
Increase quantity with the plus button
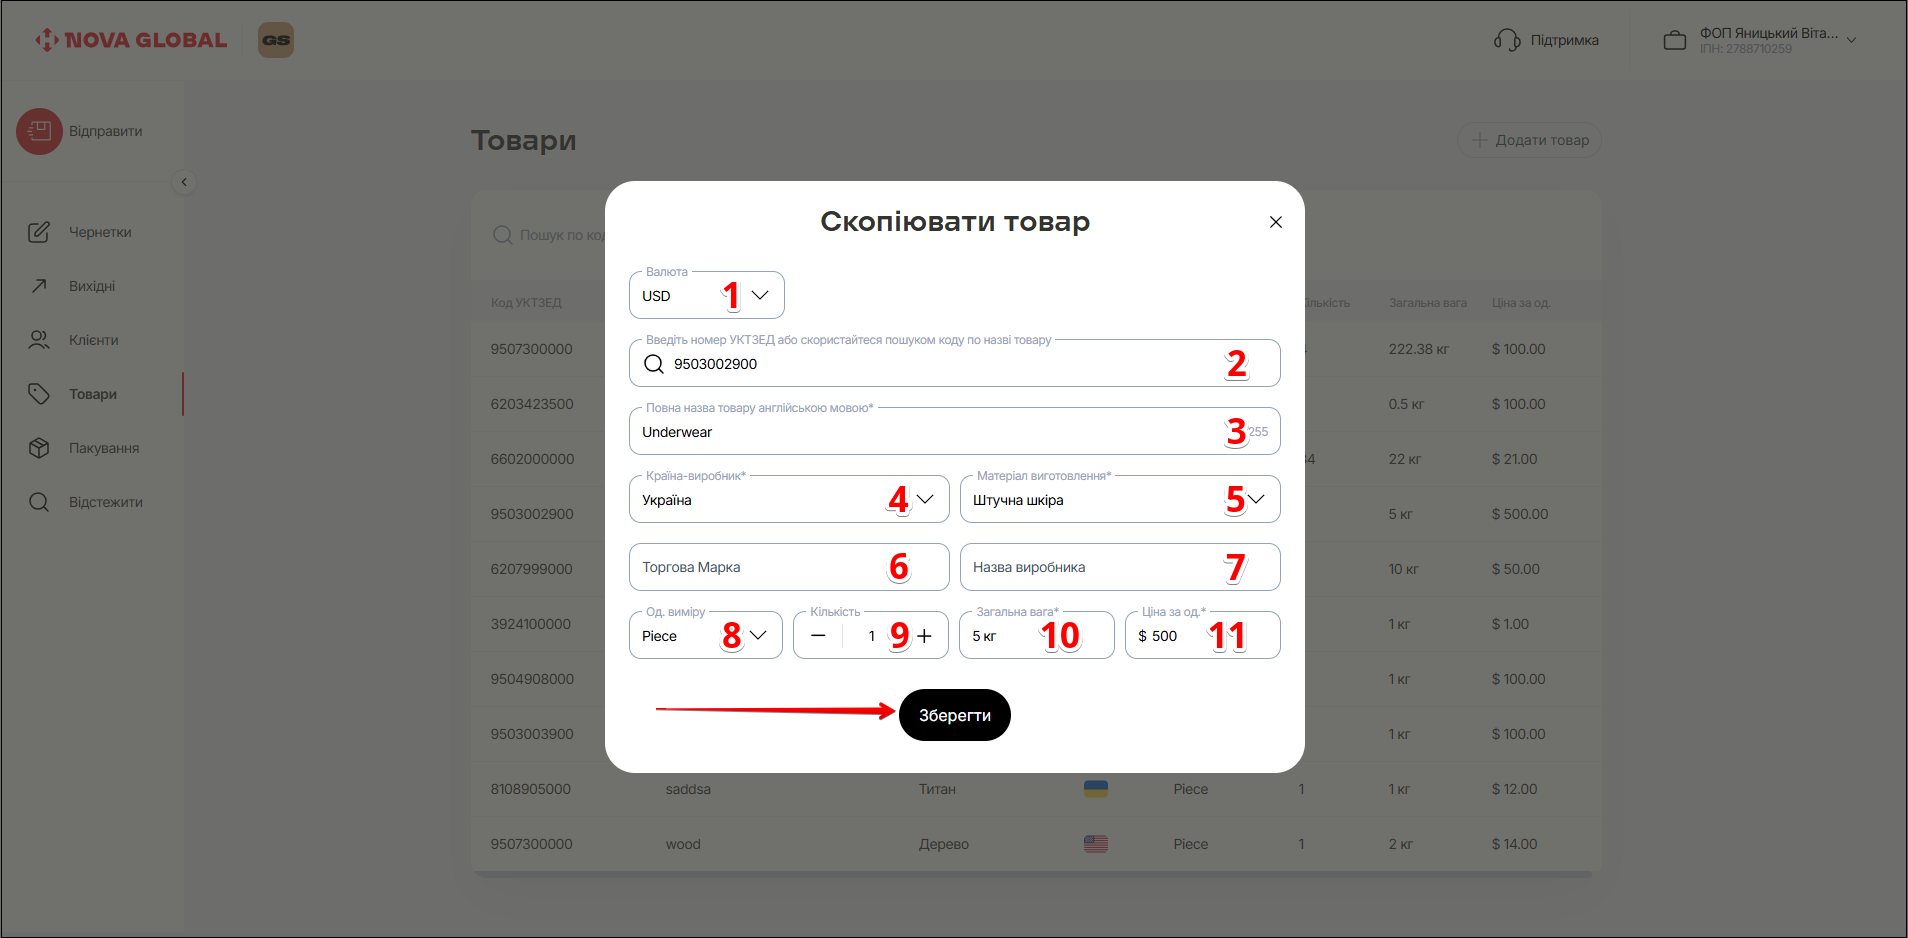tap(925, 636)
